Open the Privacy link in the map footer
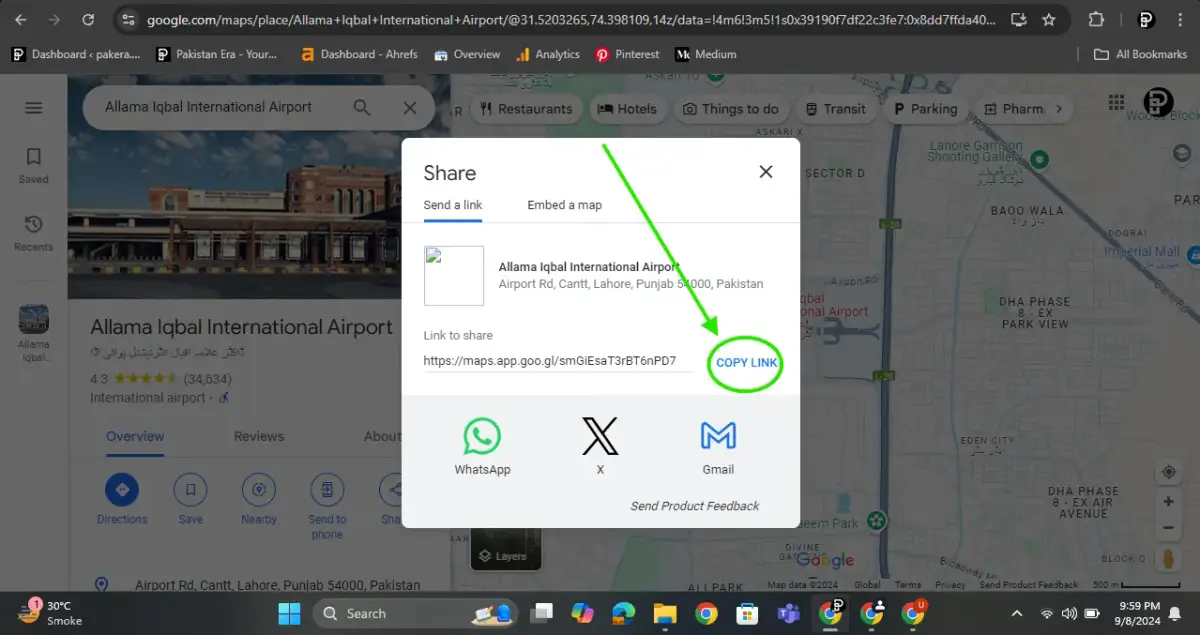Image resolution: width=1200 pixels, height=635 pixels. pos(950,585)
